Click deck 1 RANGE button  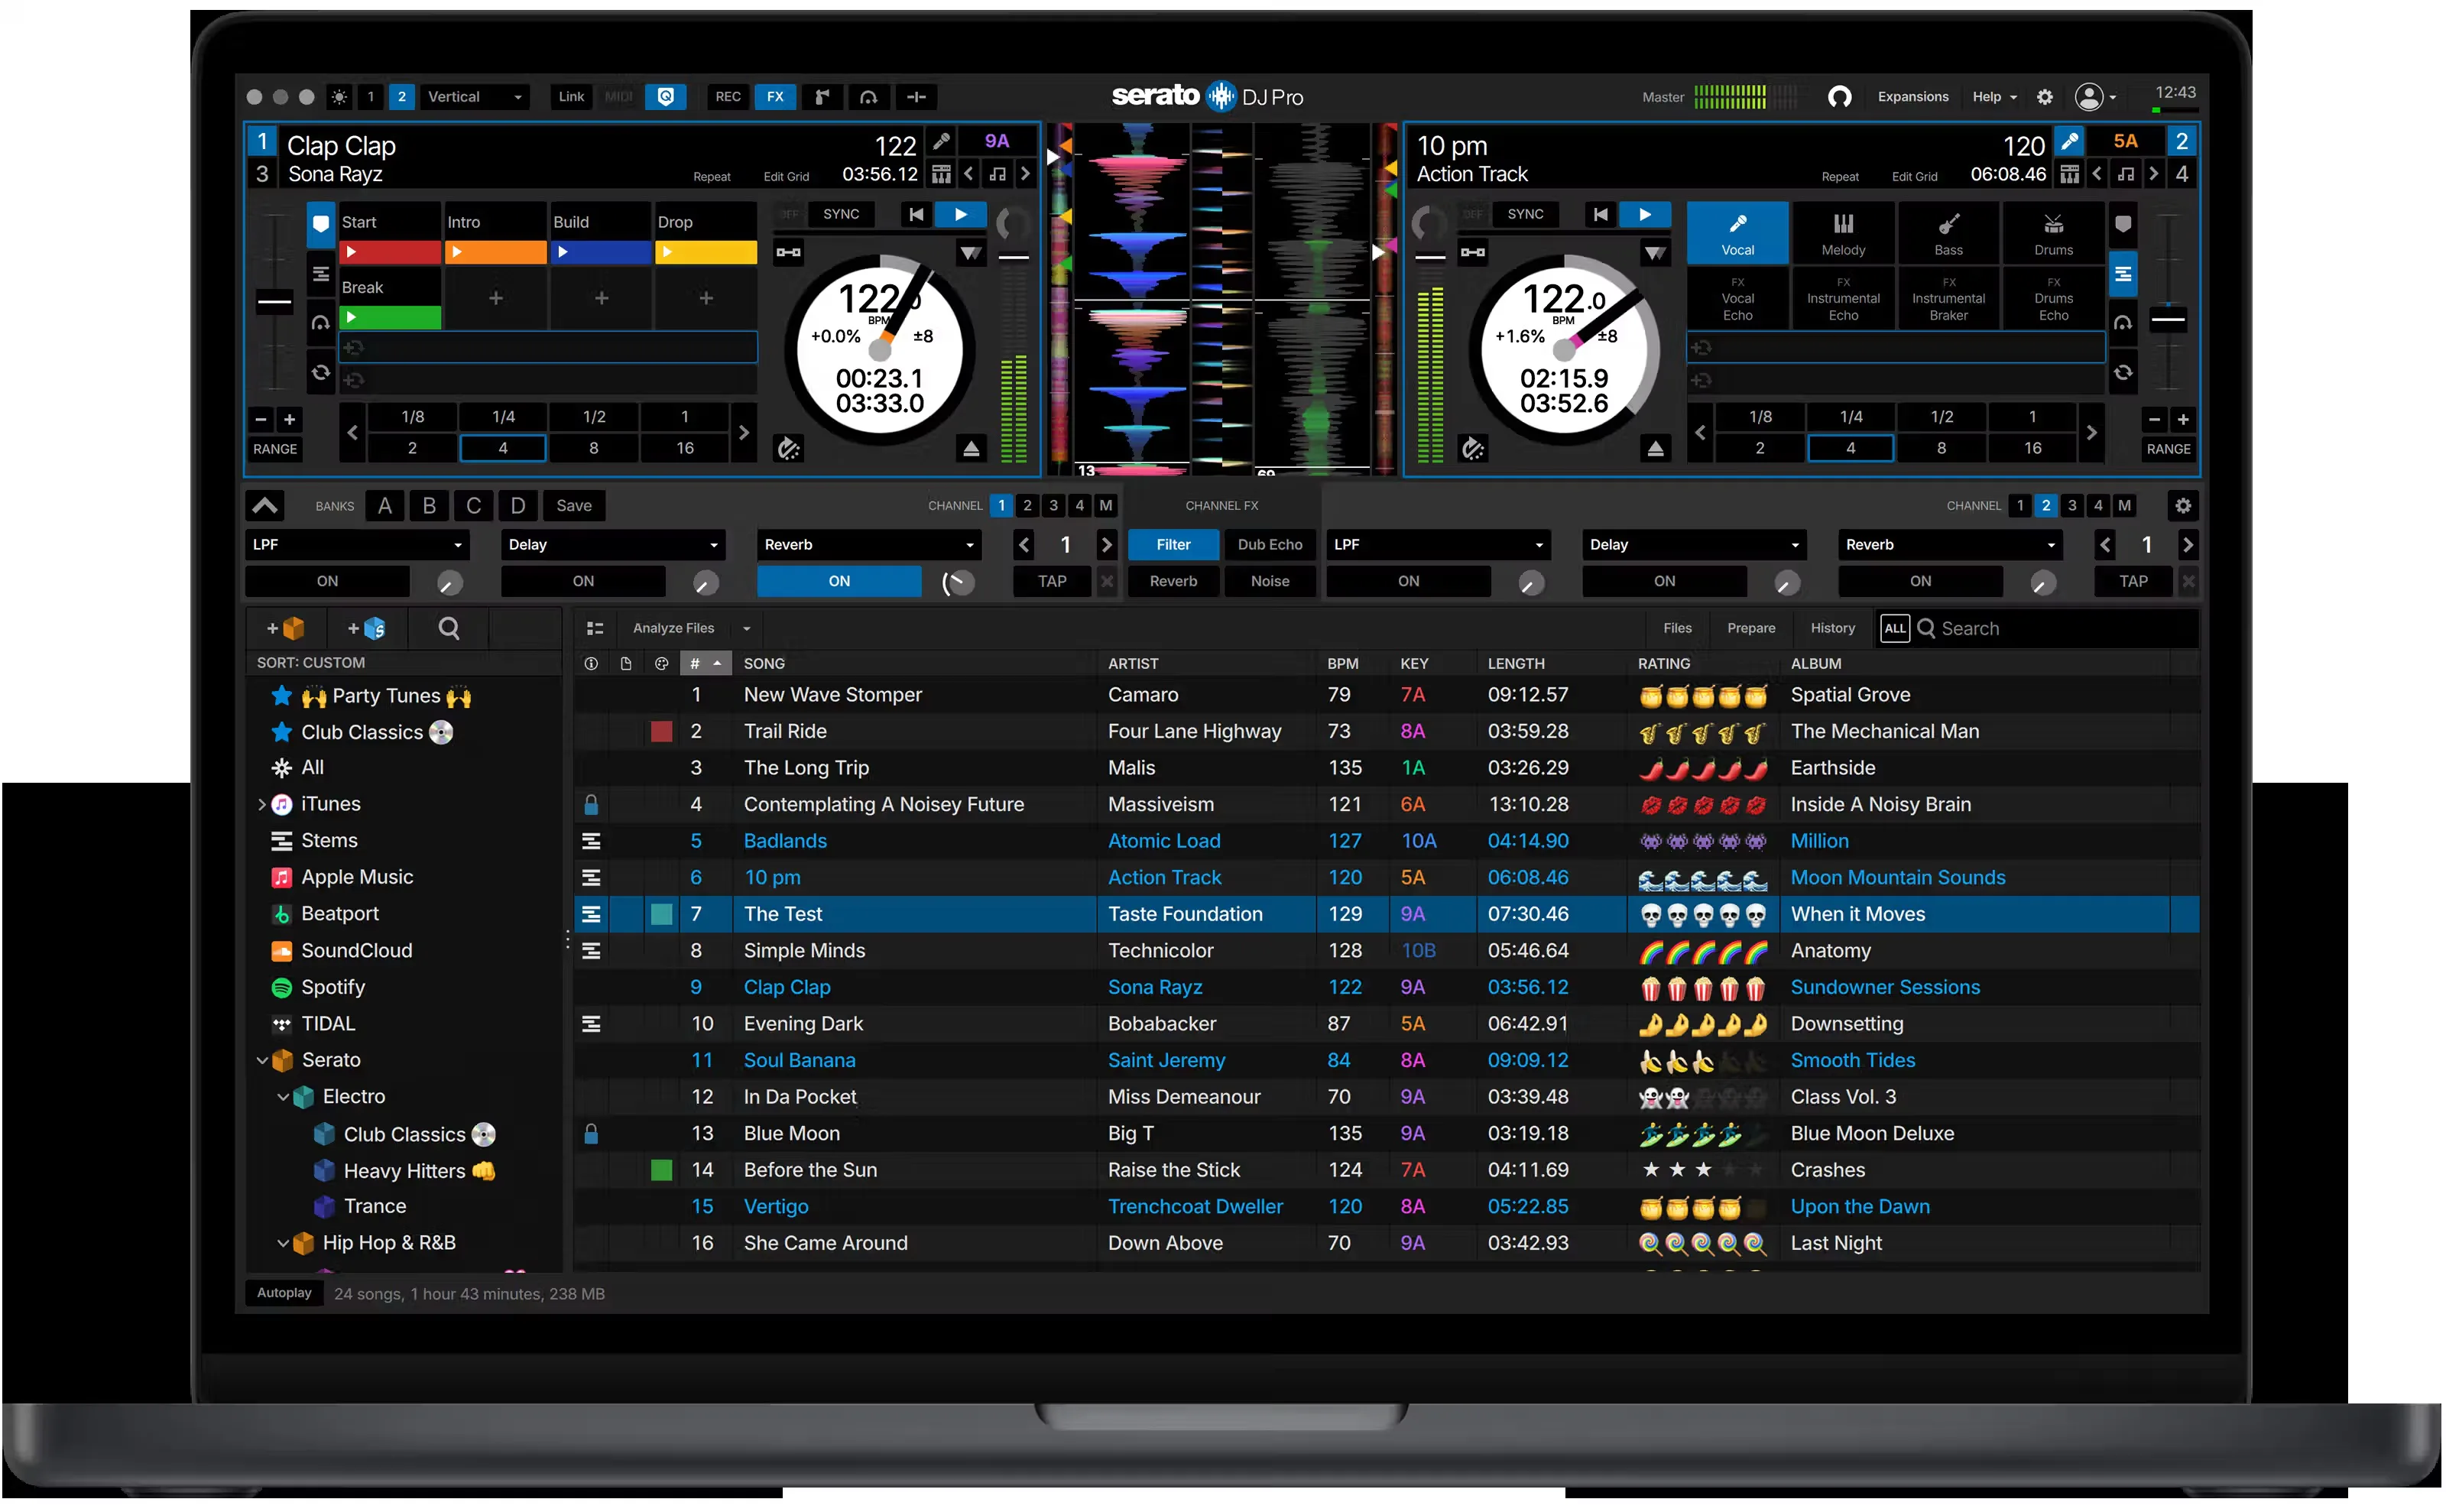pyautogui.click(x=275, y=449)
